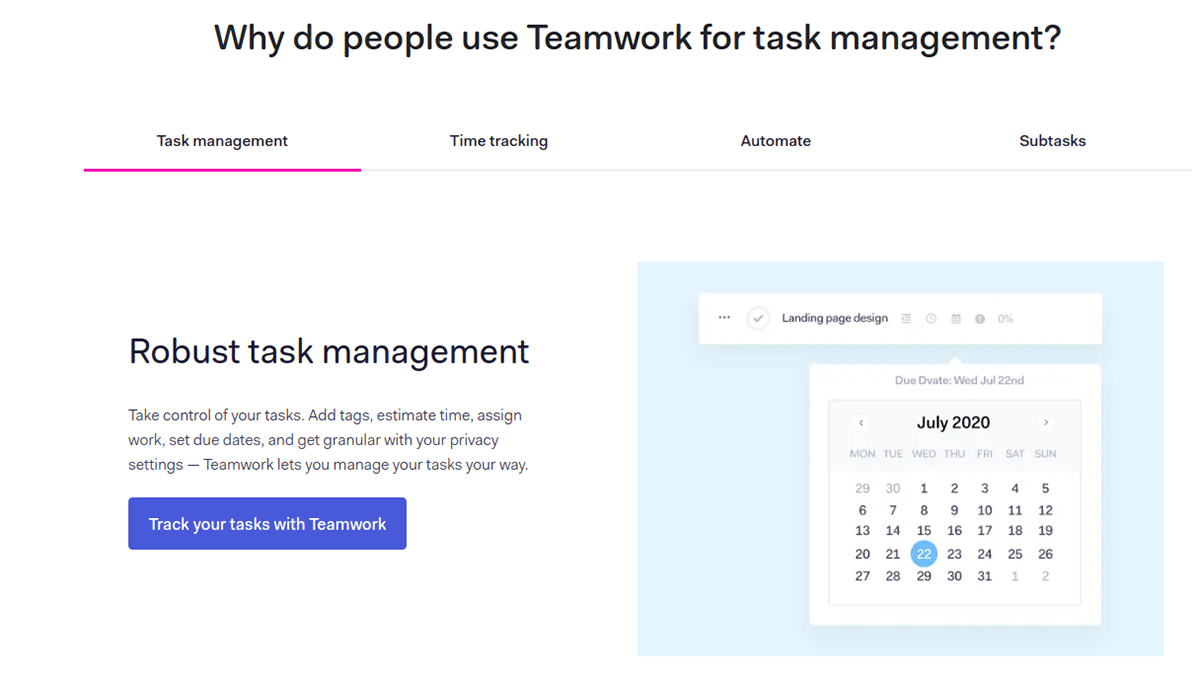Open the Automate tab
The width and height of the screenshot is (1200, 675).
(775, 141)
